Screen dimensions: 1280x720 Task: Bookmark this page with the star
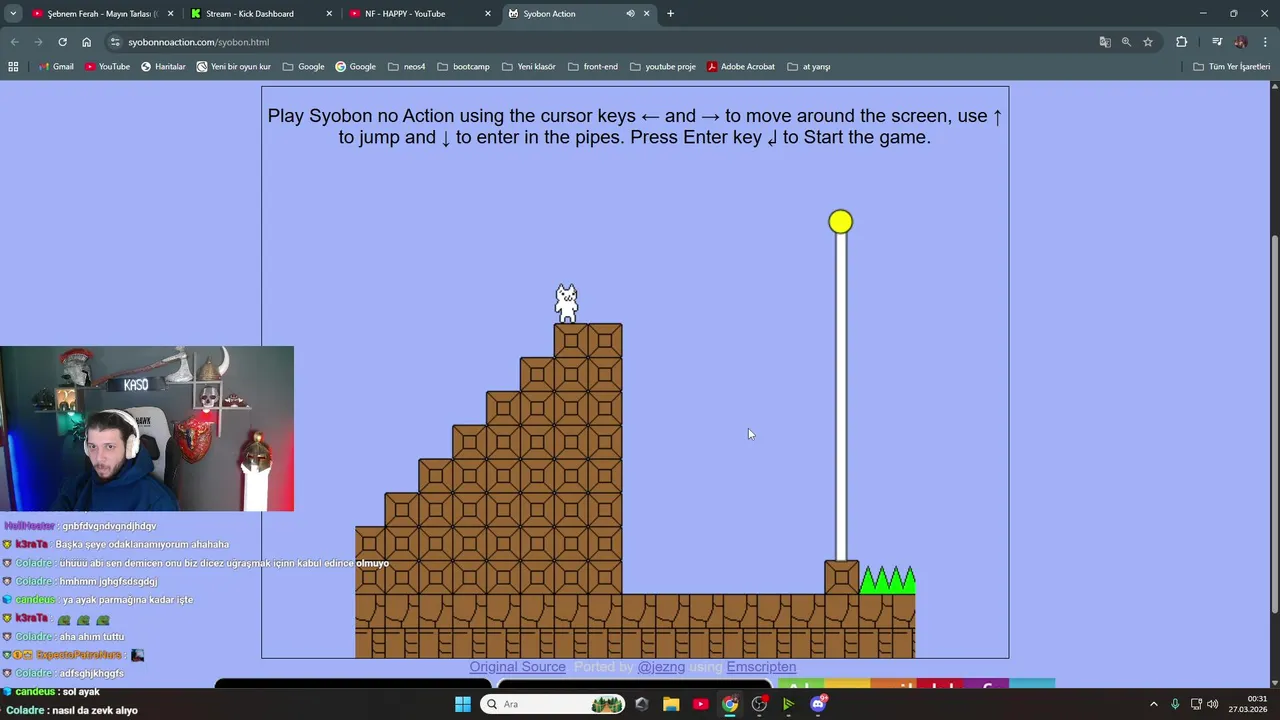pos(1148,42)
